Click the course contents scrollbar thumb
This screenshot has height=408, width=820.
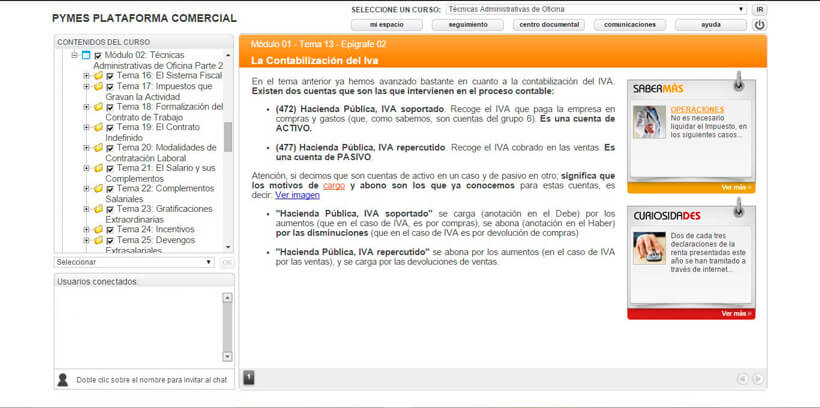[228, 137]
